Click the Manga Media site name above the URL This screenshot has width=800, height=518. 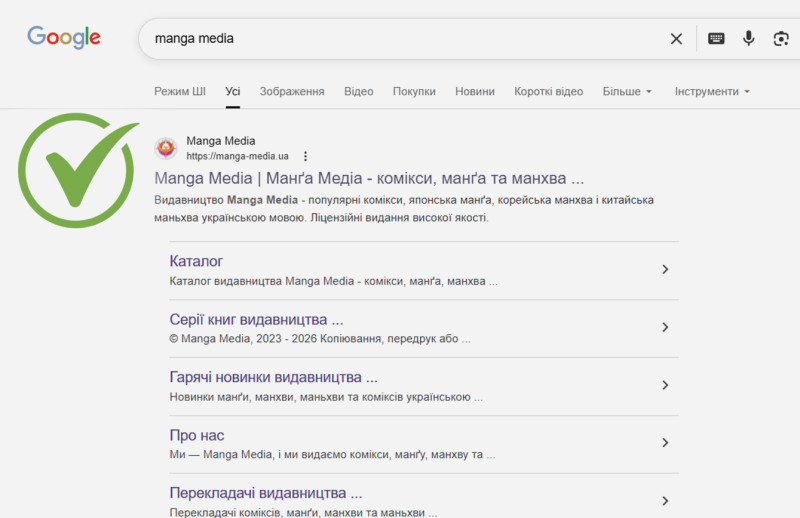pyautogui.click(x=220, y=141)
